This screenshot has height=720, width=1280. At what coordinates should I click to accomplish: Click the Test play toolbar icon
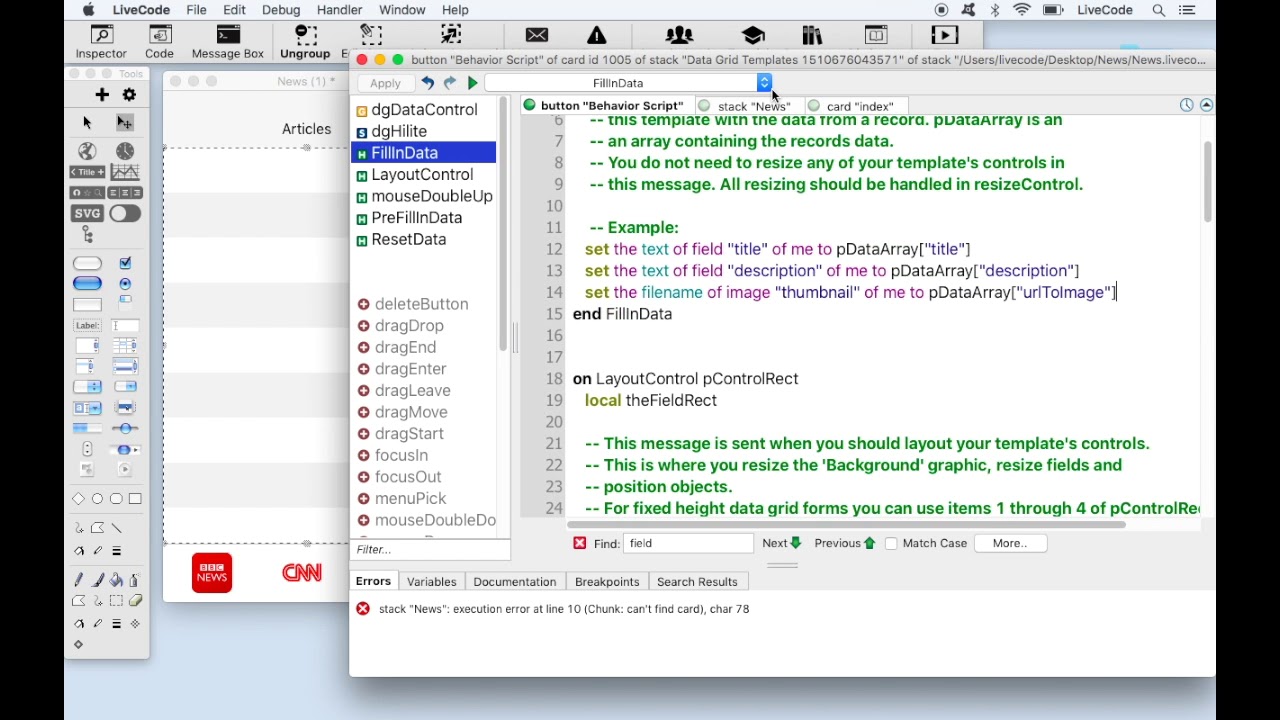point(944,36)
